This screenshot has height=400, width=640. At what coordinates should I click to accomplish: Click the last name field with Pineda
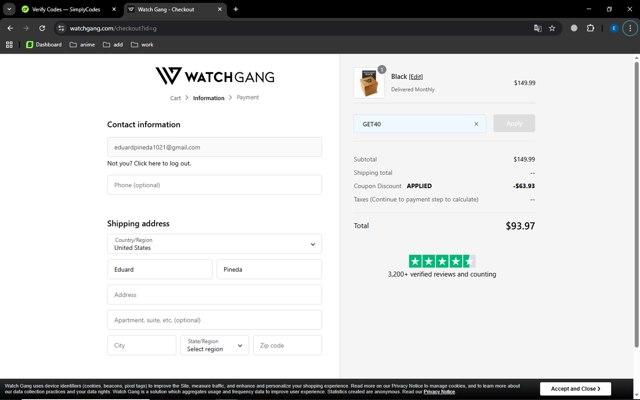pyautogui.click(x=269, y=269)
